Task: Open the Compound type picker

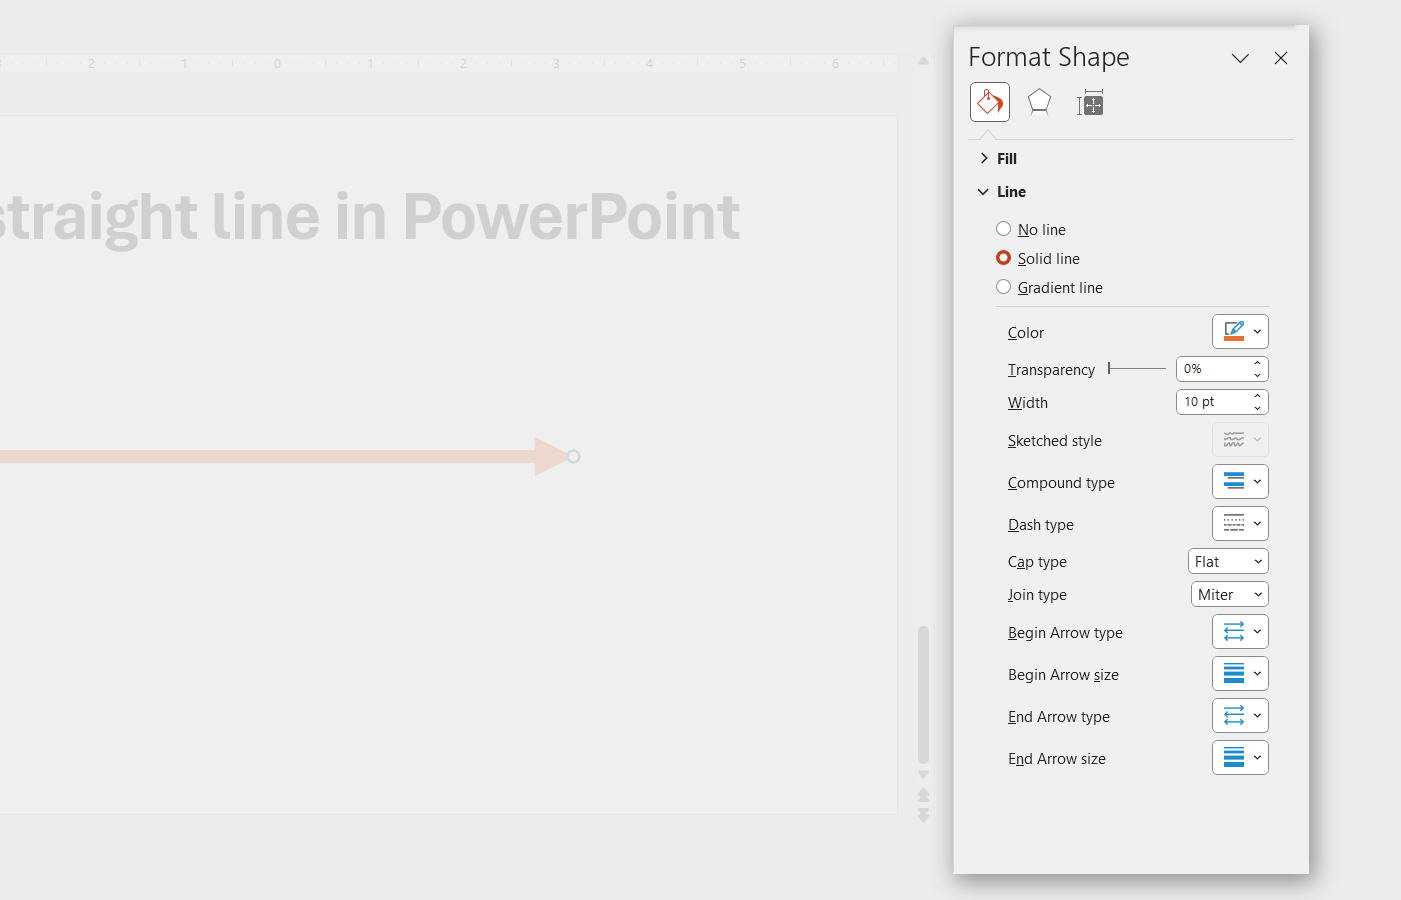Action: 1240,481
